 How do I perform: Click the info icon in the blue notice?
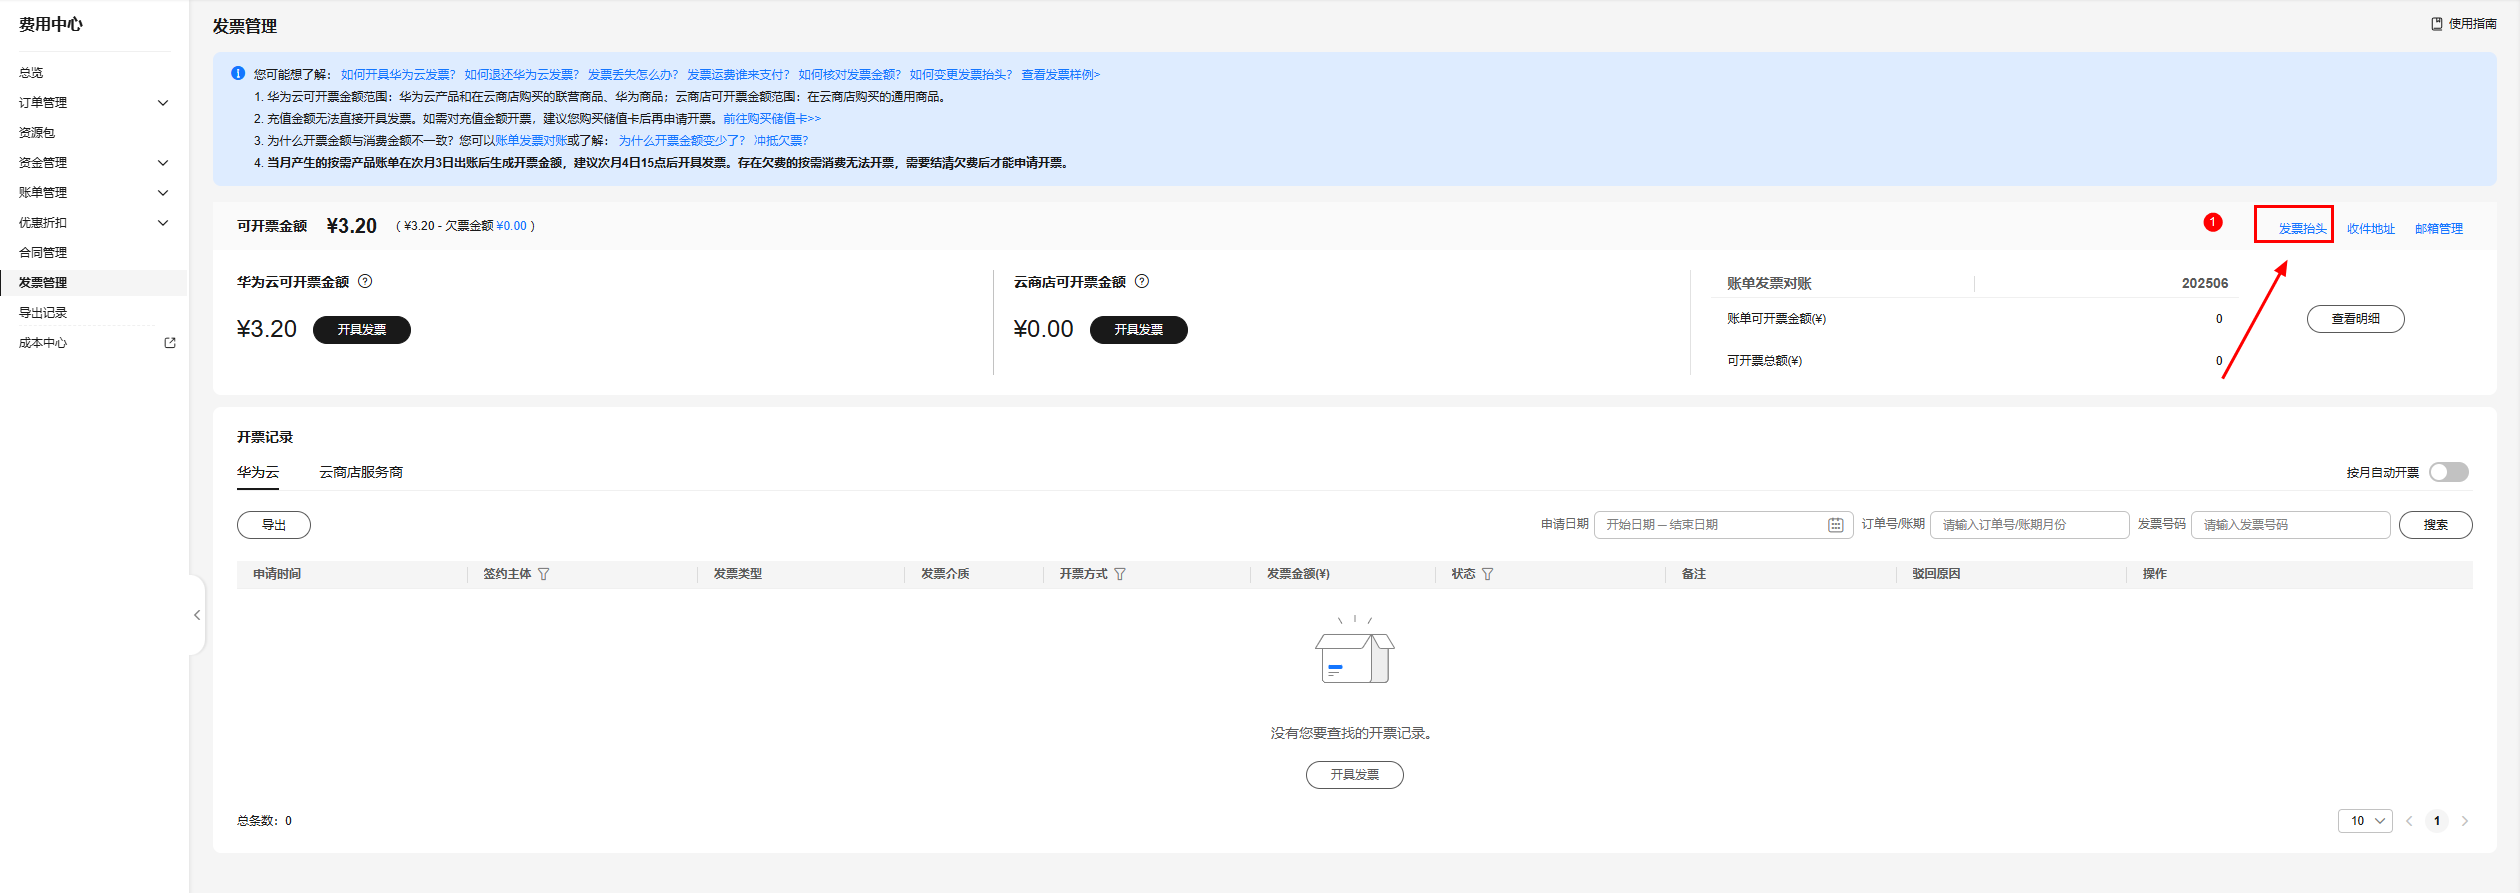point(238,73)
